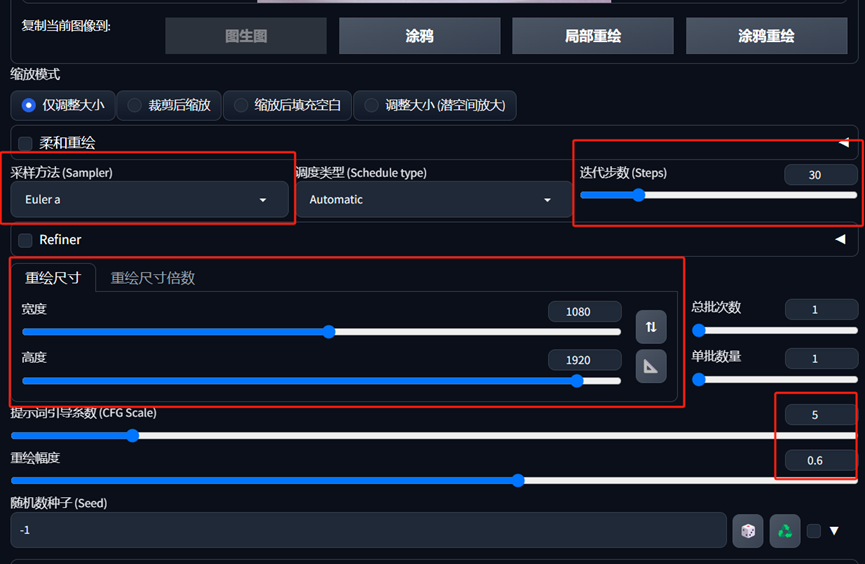The height and width of the screenshot is (564, 865).
Task: Enable the 柔和重绘 checkbox
Action: click(25, 143)
